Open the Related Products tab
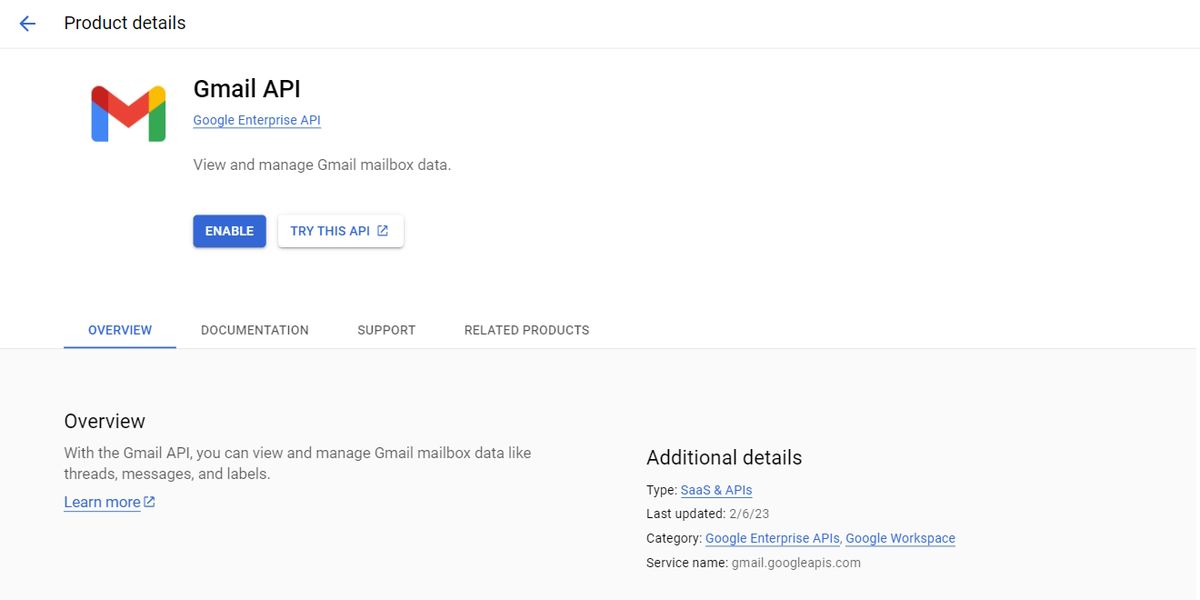1200x600 pixels. (x=527, y=330)
